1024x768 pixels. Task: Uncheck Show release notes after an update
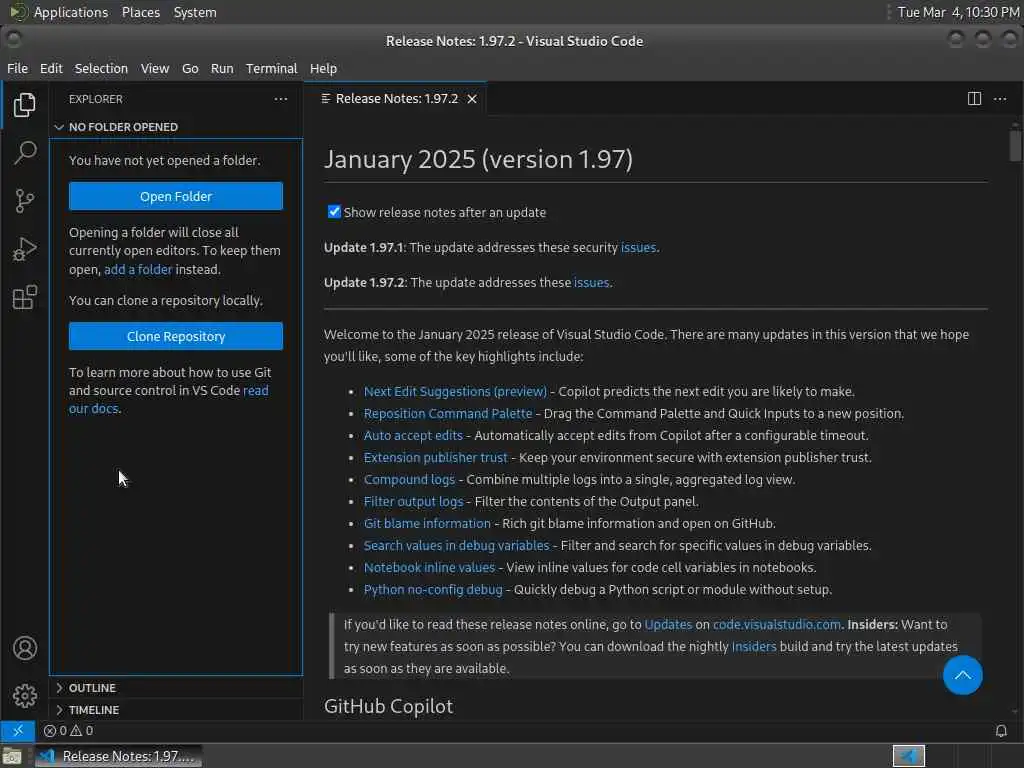(x=335, y=212)
